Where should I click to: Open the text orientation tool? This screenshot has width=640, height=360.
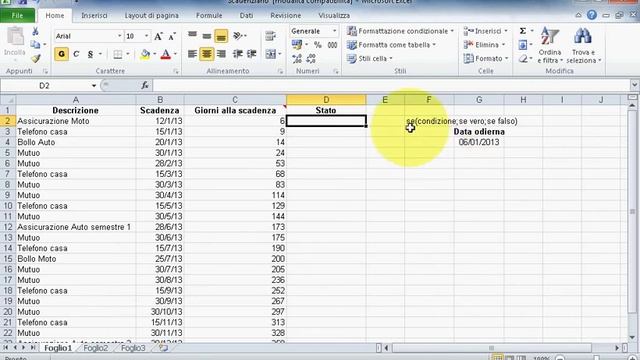pyautogui.click(x=239, y=36)
